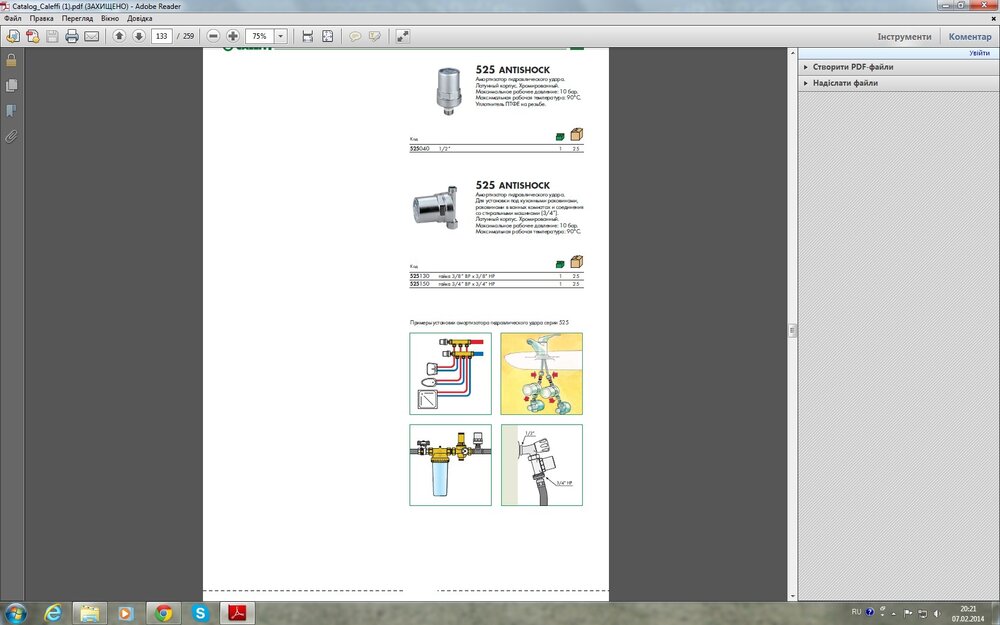The image size is (1000, 625).
Task: Toggle fit-to-window-width scrolling mode
Action: coord(307,37)
